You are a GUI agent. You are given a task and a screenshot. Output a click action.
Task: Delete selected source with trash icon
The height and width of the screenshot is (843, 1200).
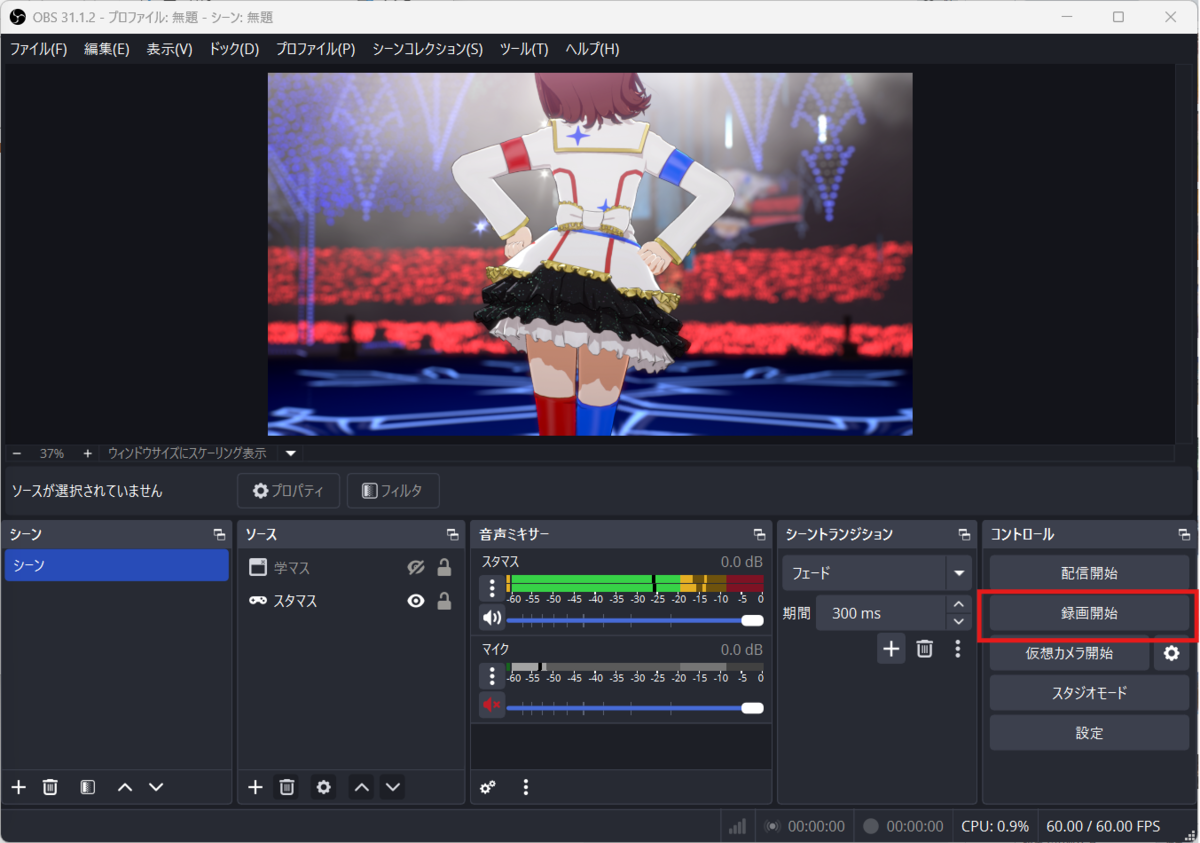click(287, 787)
